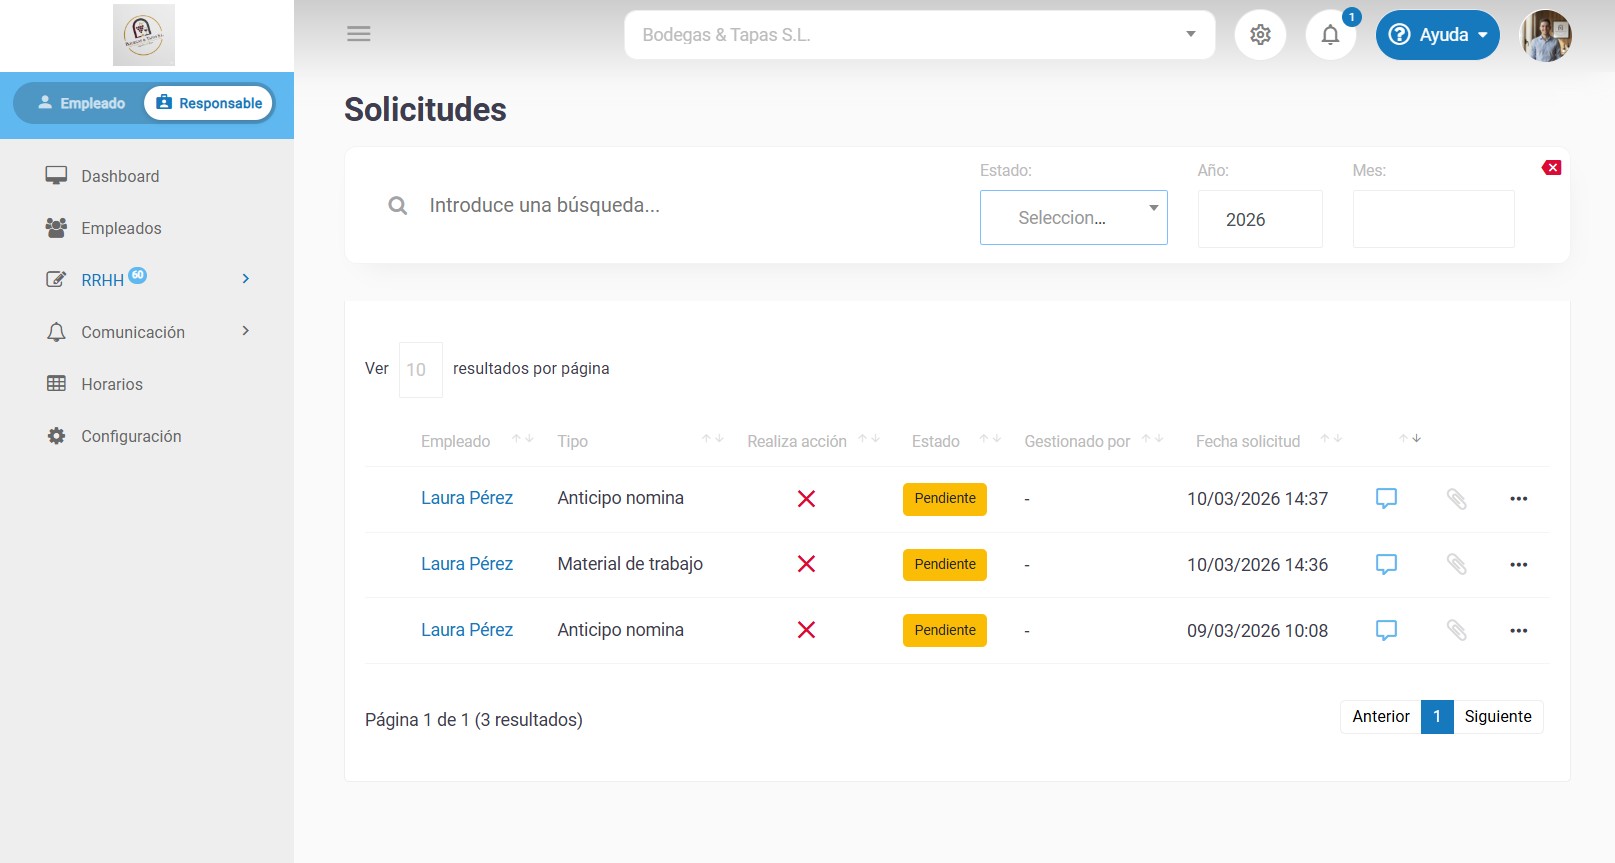Open comments for the 10/03/2026 14:37 request
The image size is (1615, 863).
point(1386,498)
